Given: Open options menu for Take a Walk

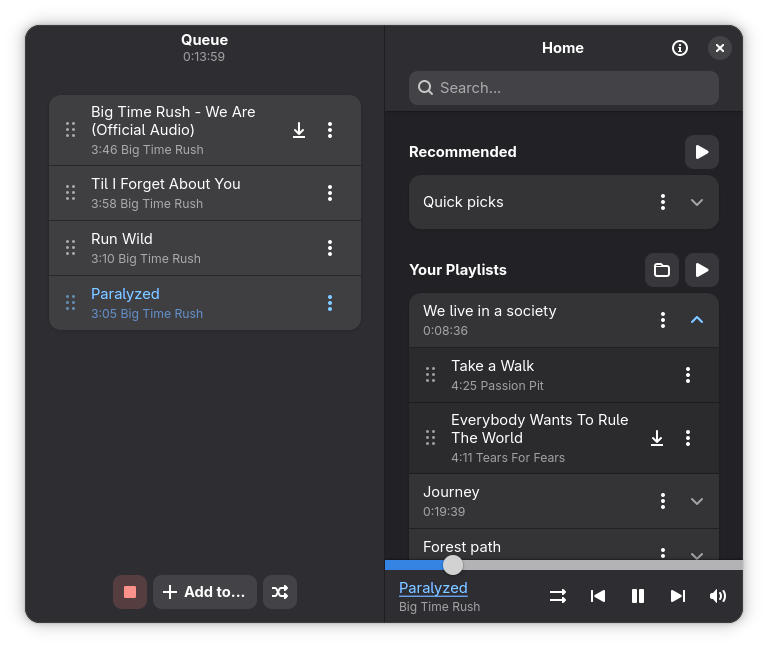Looking at the screenshot, I should [x=688, y=375].
